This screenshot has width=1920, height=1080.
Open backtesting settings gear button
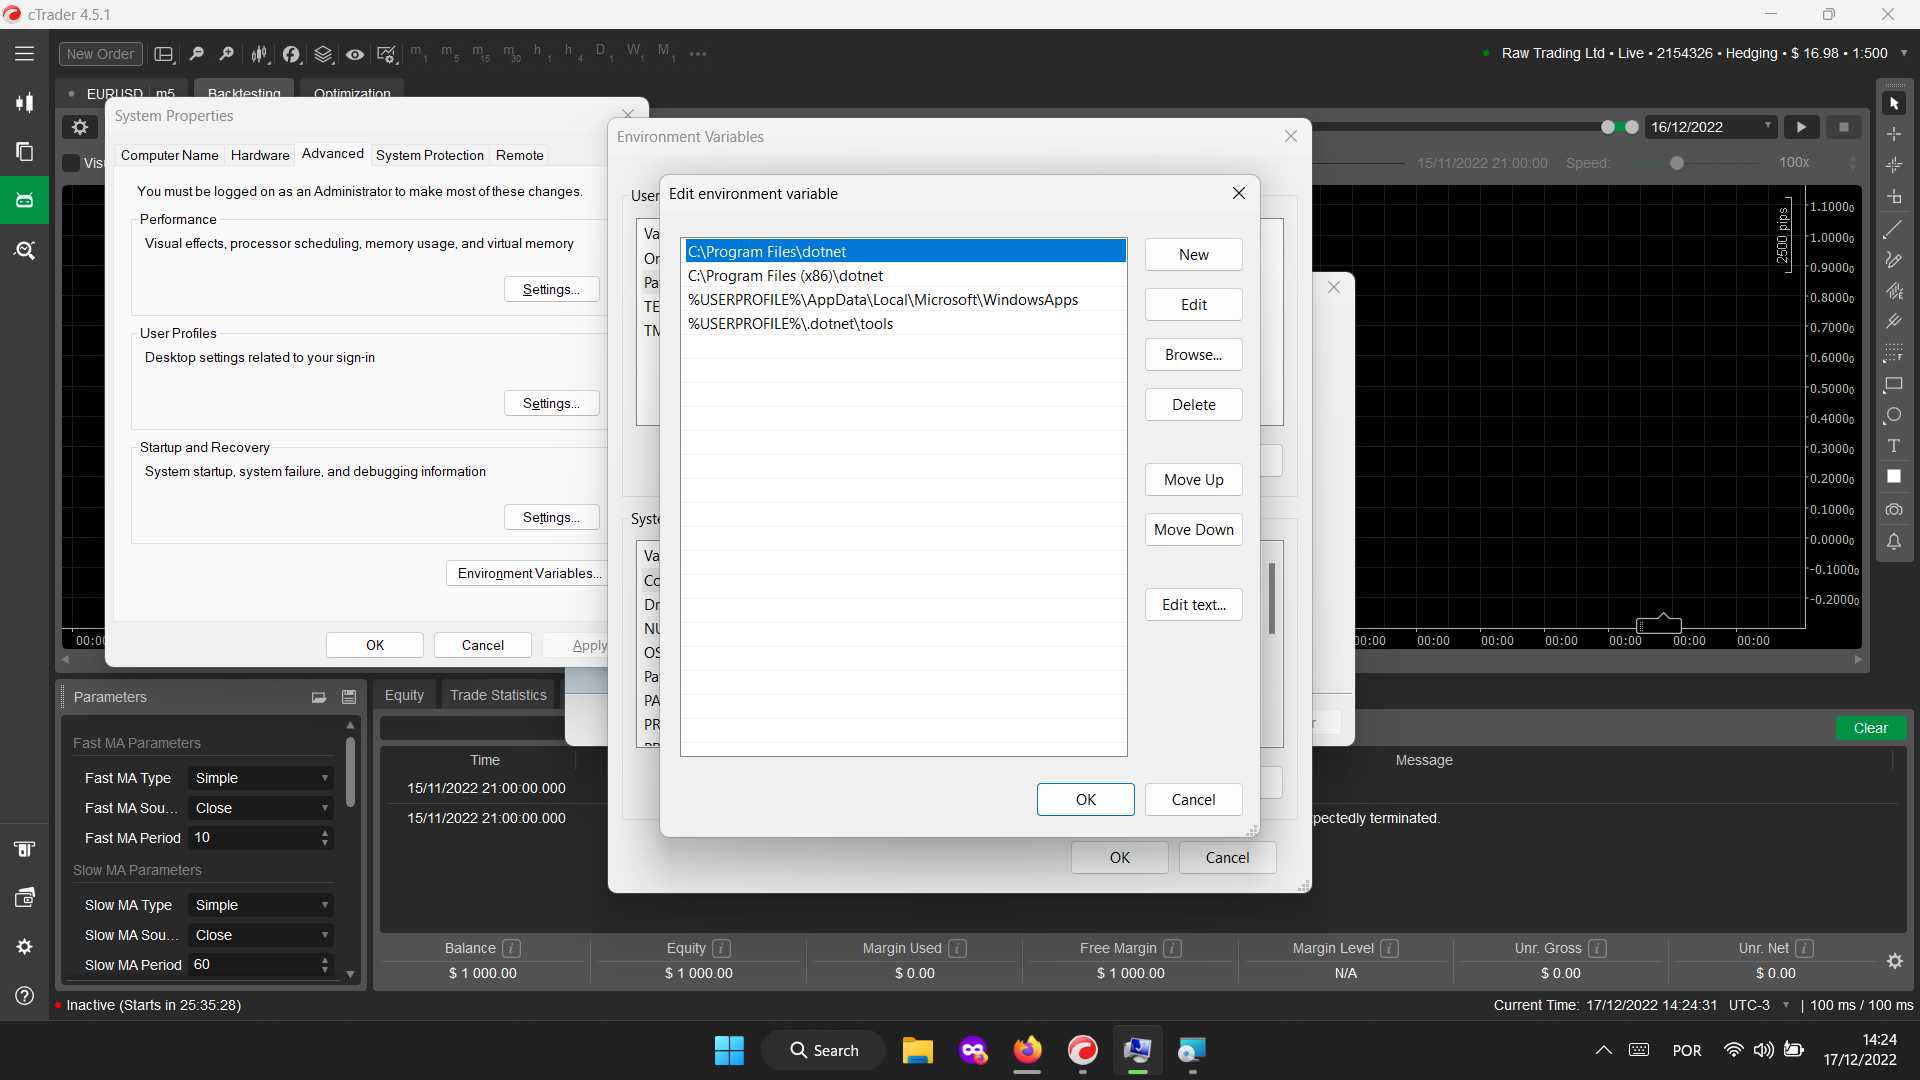tap(80, 127)
